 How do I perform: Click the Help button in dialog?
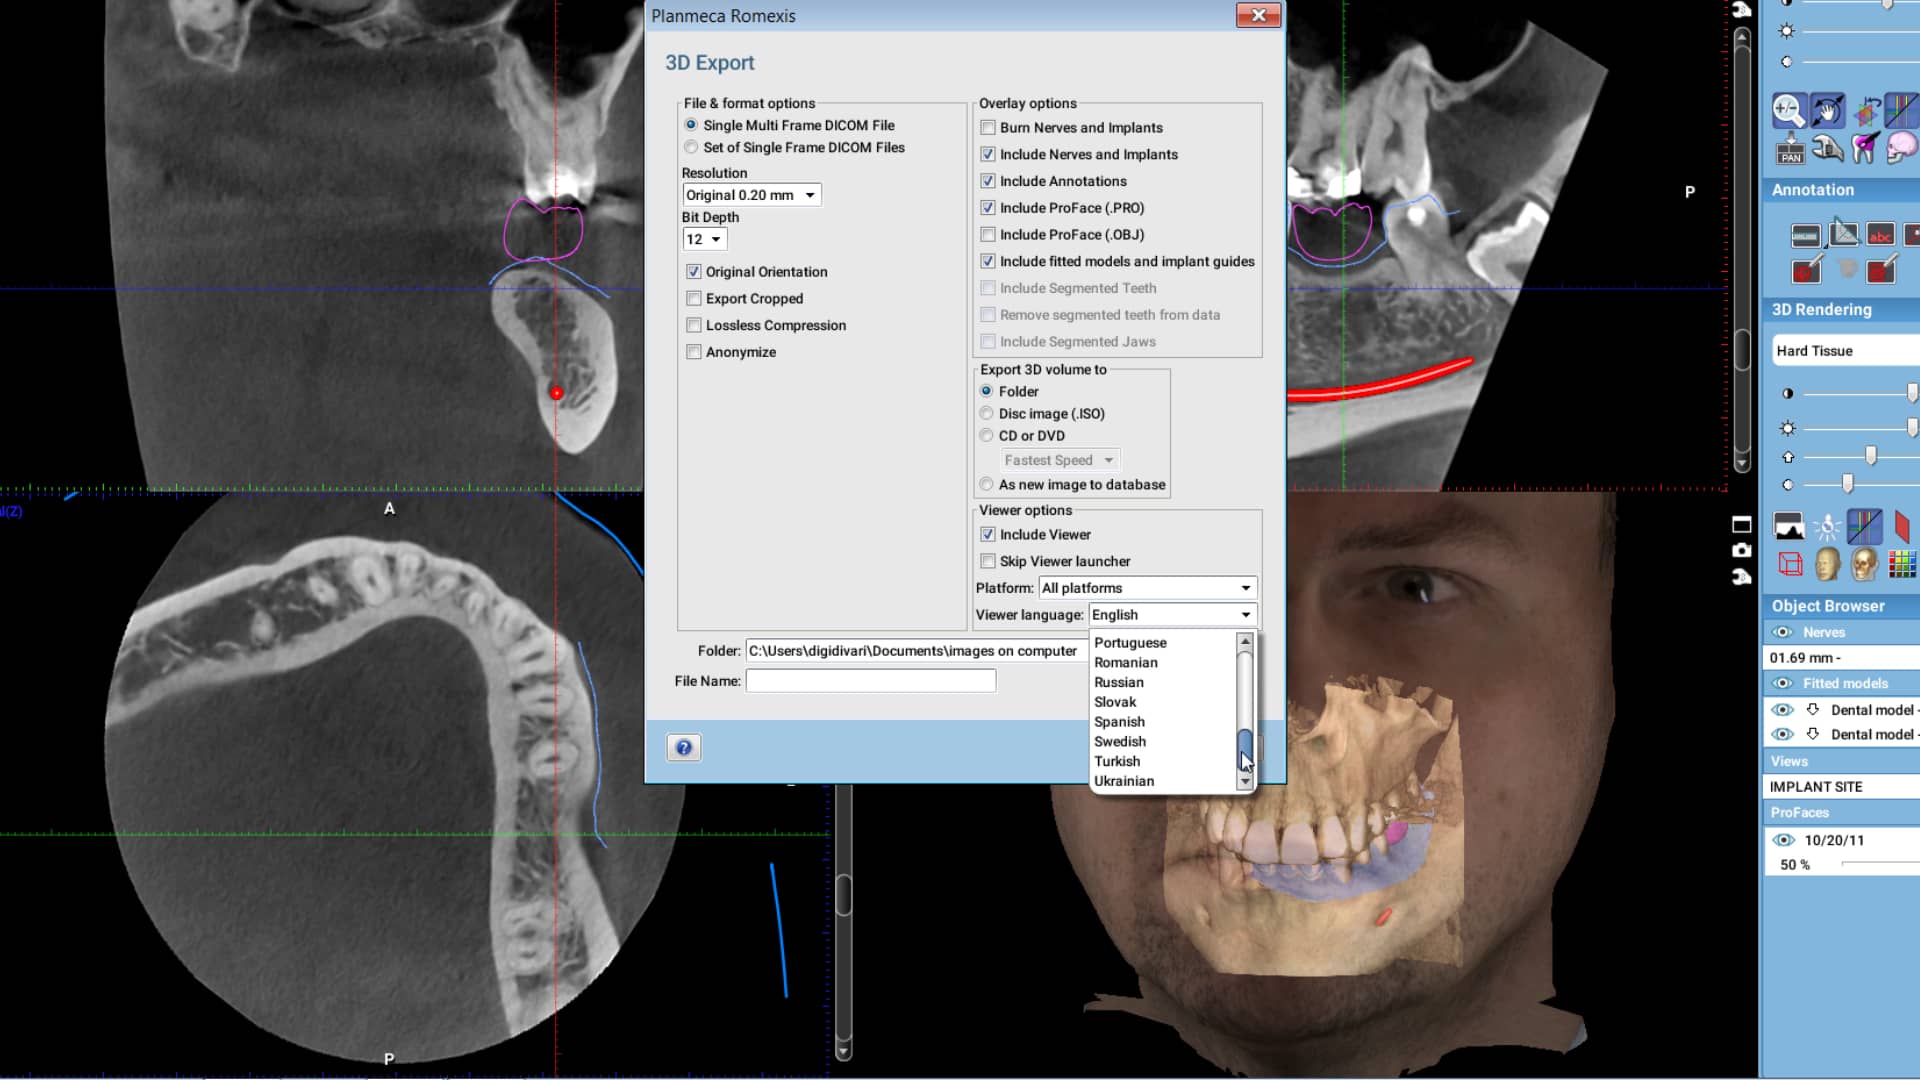point(684,746)
